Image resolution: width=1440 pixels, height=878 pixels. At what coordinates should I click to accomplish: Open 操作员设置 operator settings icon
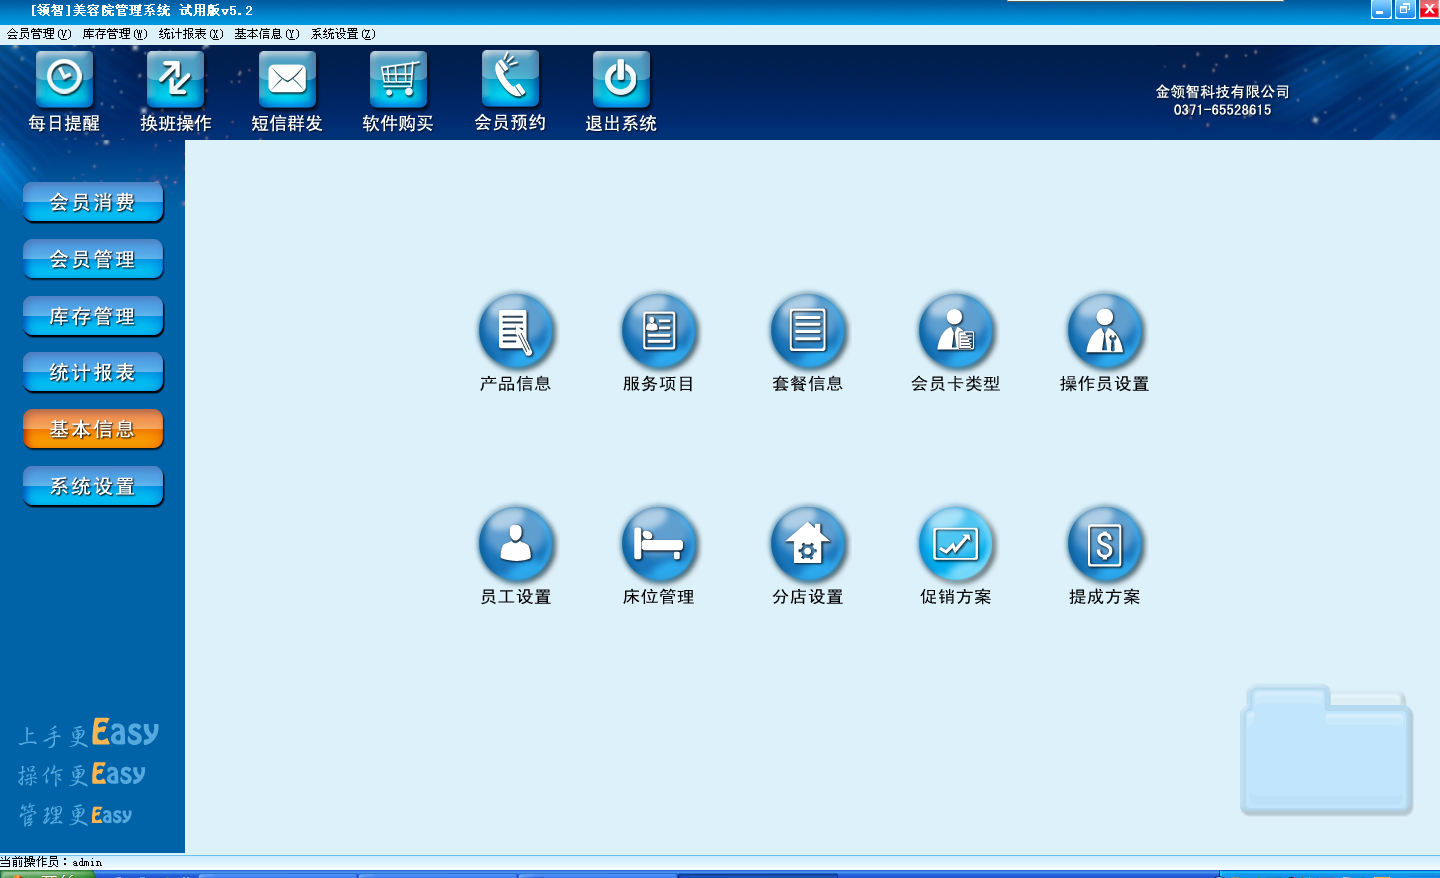coord(1104,331)
